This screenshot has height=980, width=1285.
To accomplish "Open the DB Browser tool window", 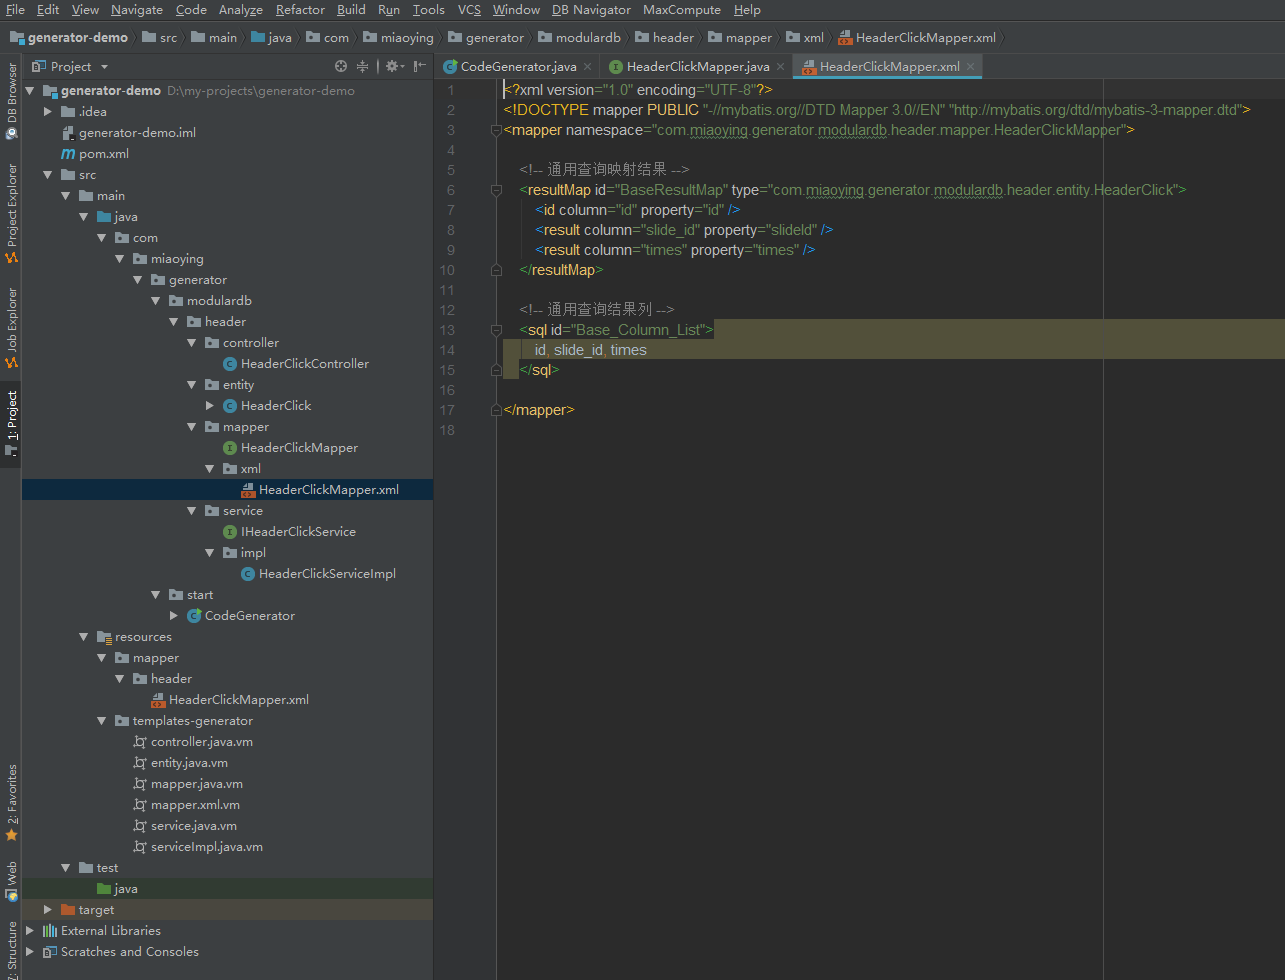I will pos(11,100).
